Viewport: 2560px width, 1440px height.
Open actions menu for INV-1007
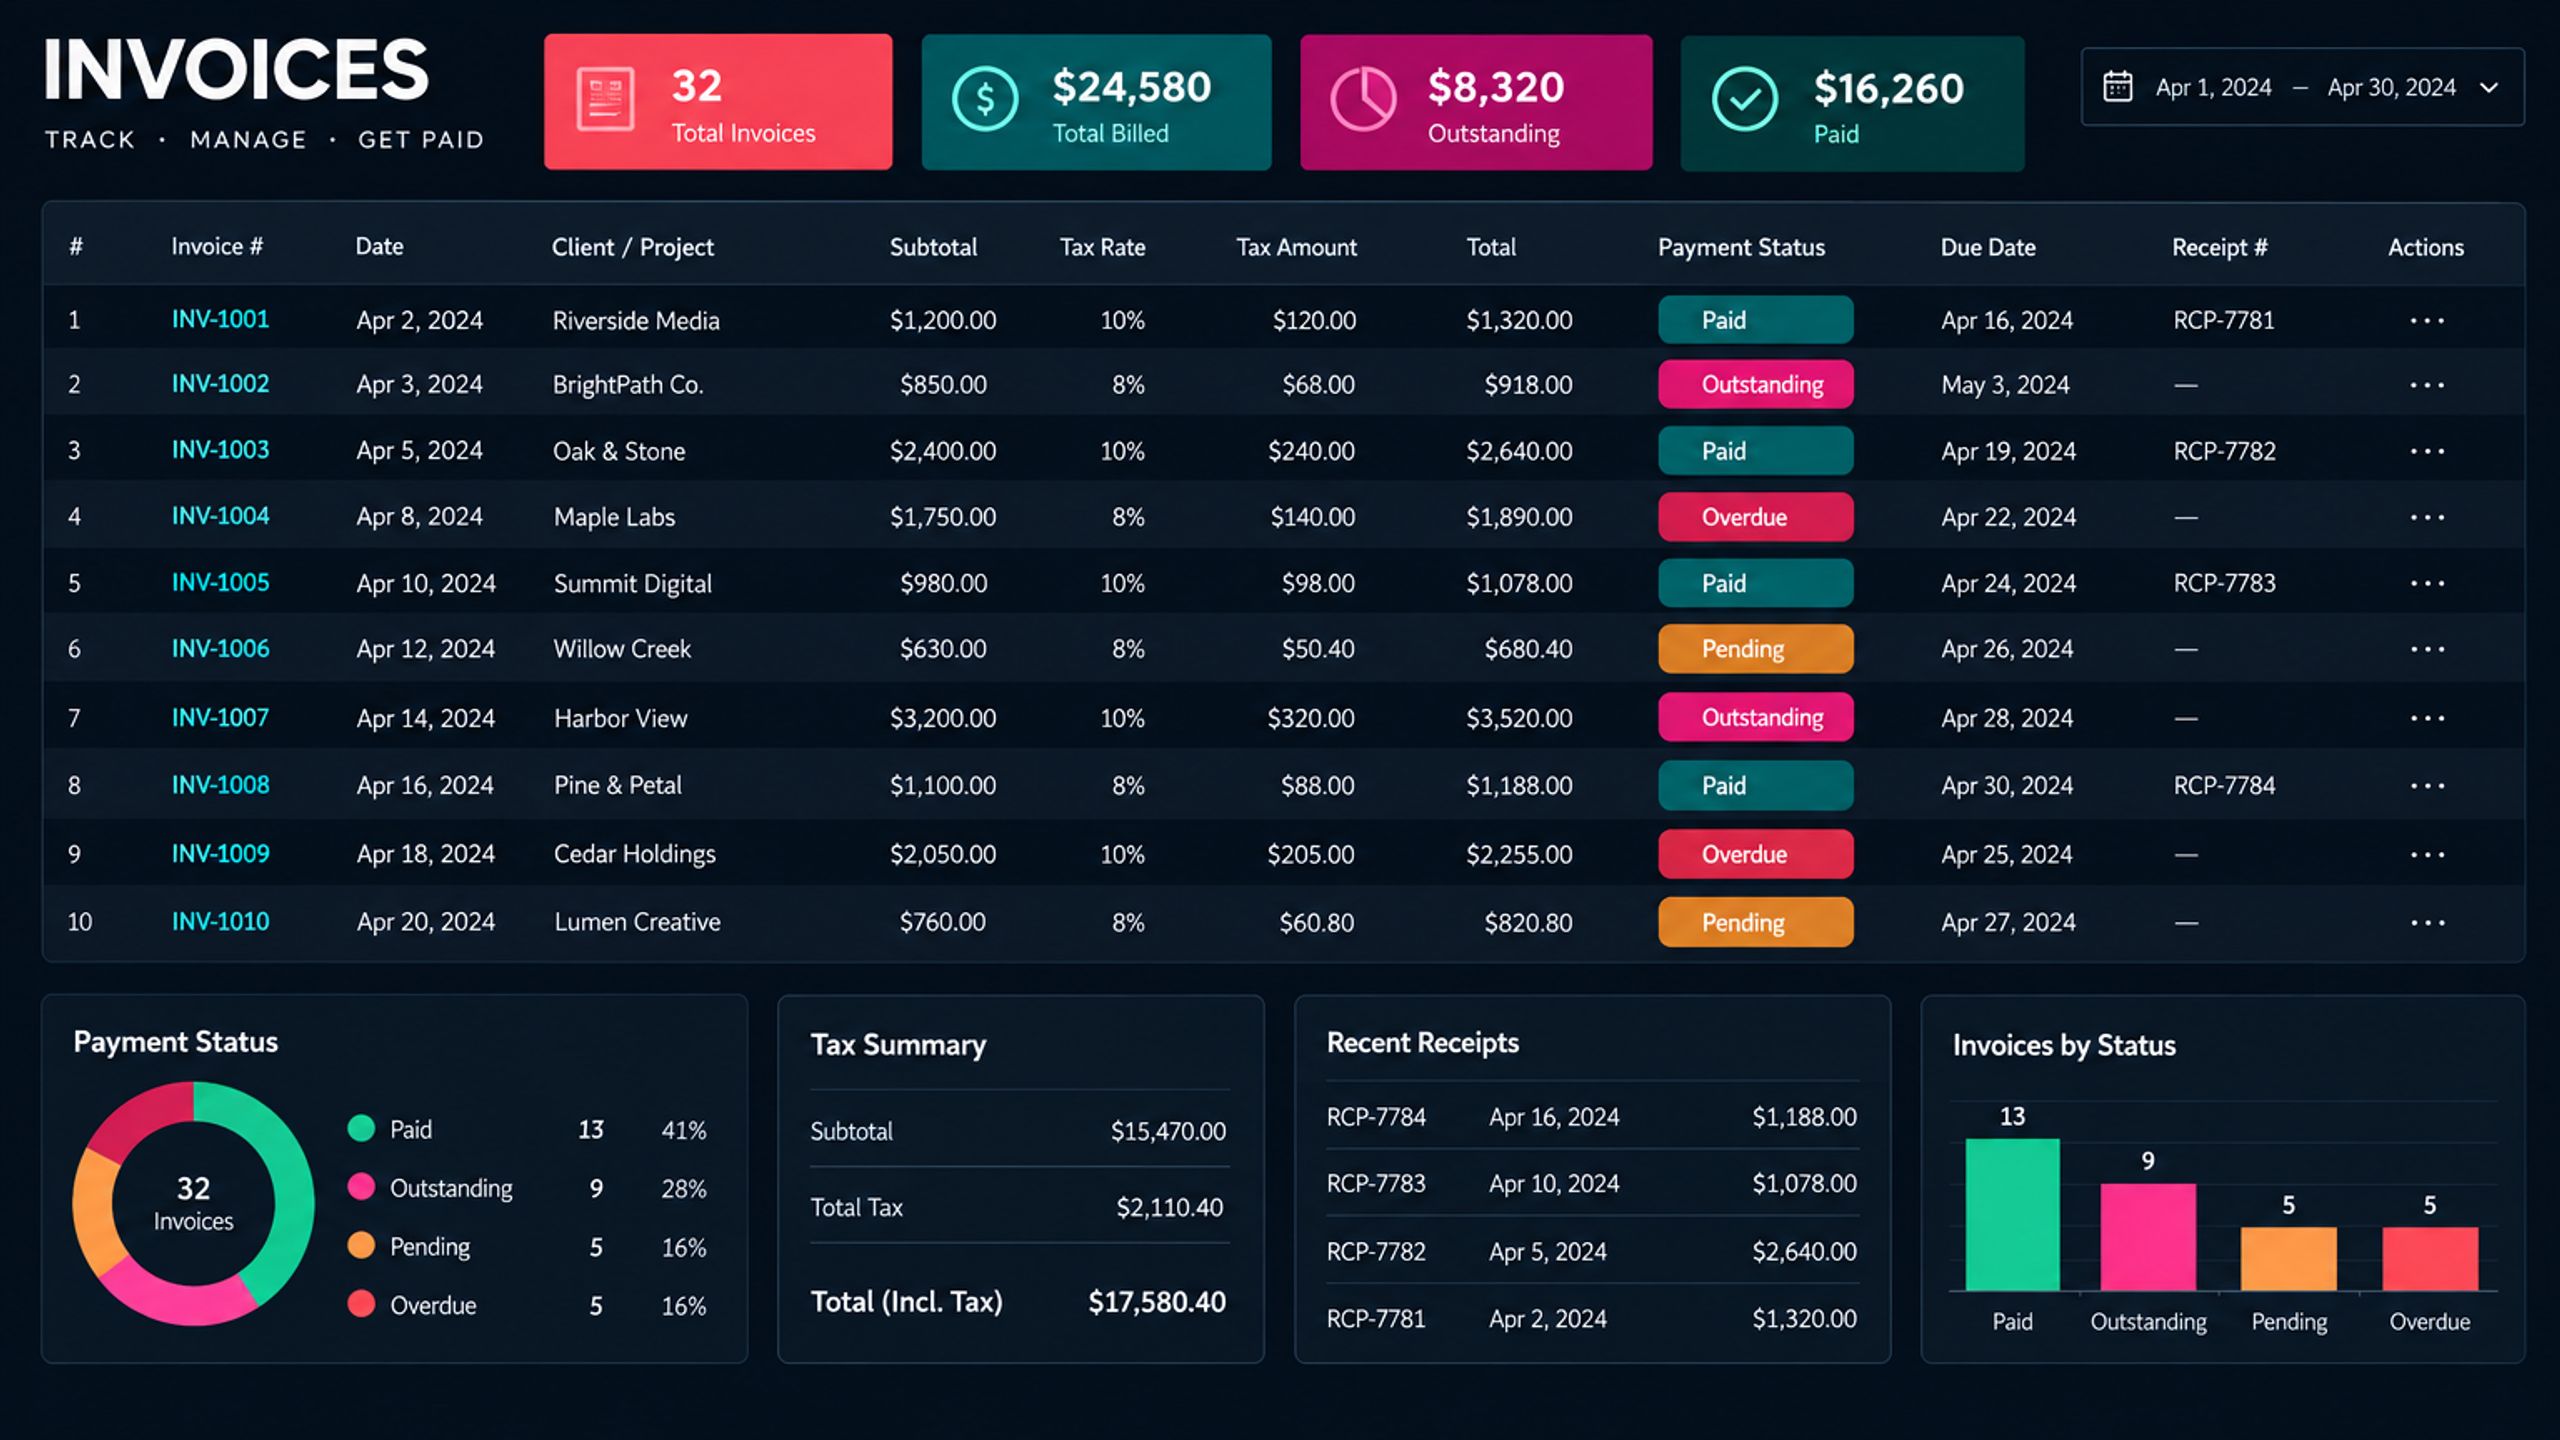pyautogui.click(x=2427, y=718)
